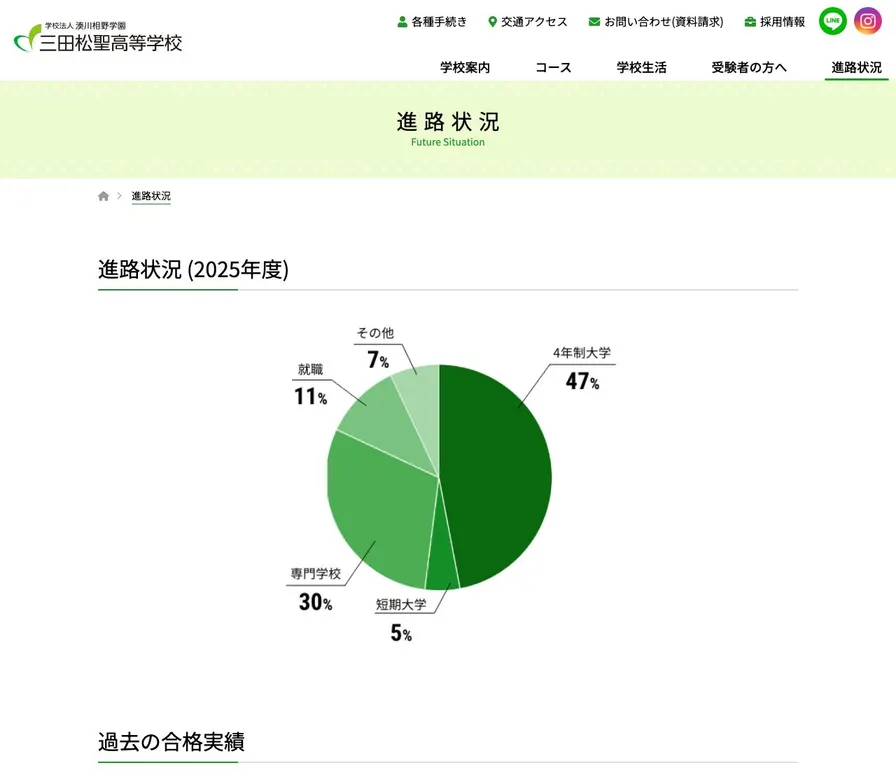The width and height of the screenshot is (896, 770).
Task: Click the 交通アクセス link
Action: click(534, 22)
